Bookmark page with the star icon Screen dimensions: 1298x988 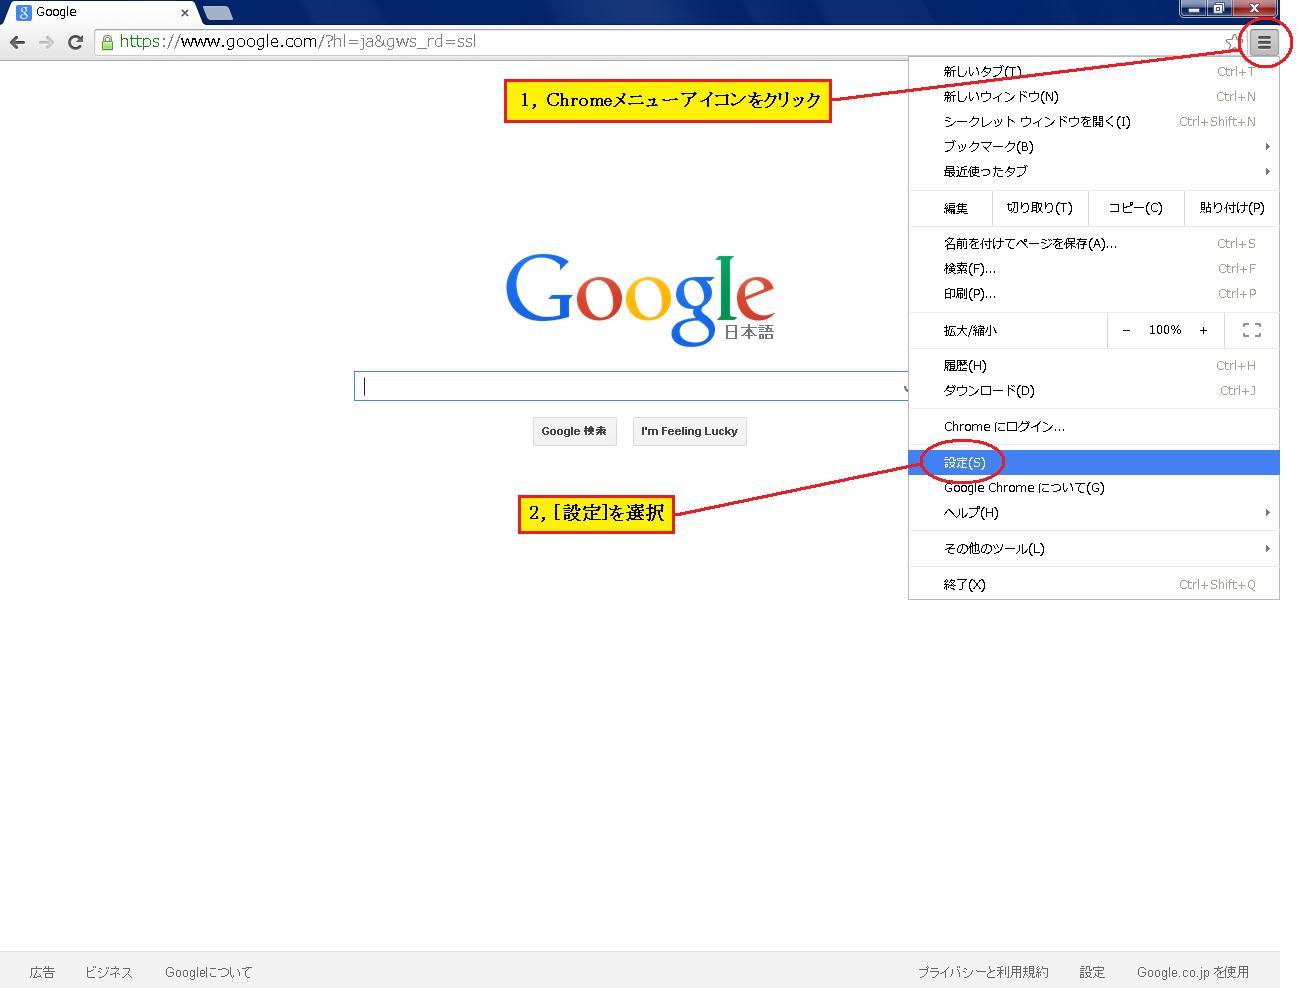1232,42
